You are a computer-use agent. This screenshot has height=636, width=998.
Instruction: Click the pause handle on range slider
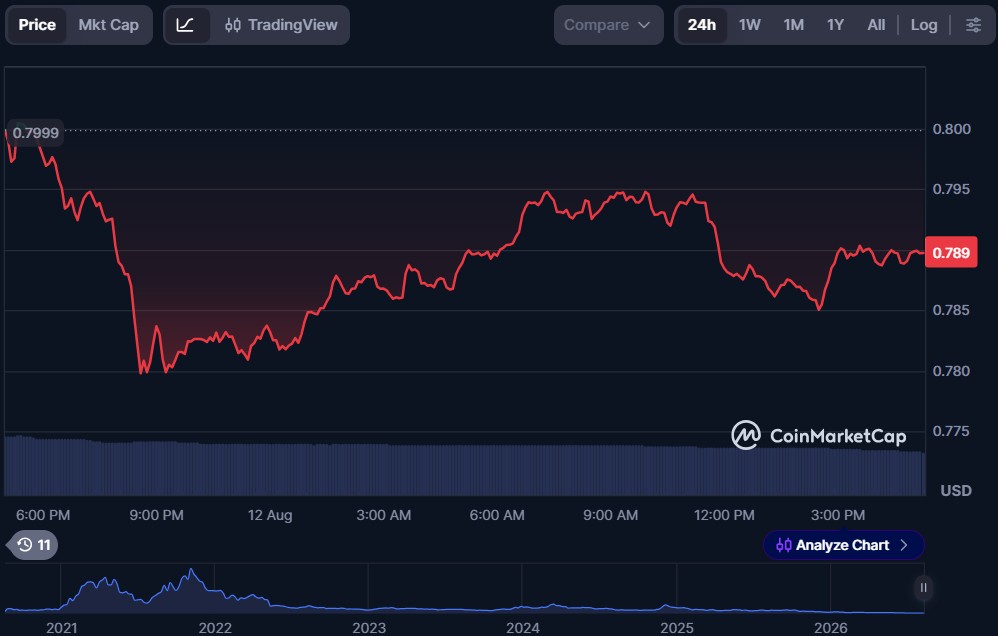point(923,588)
